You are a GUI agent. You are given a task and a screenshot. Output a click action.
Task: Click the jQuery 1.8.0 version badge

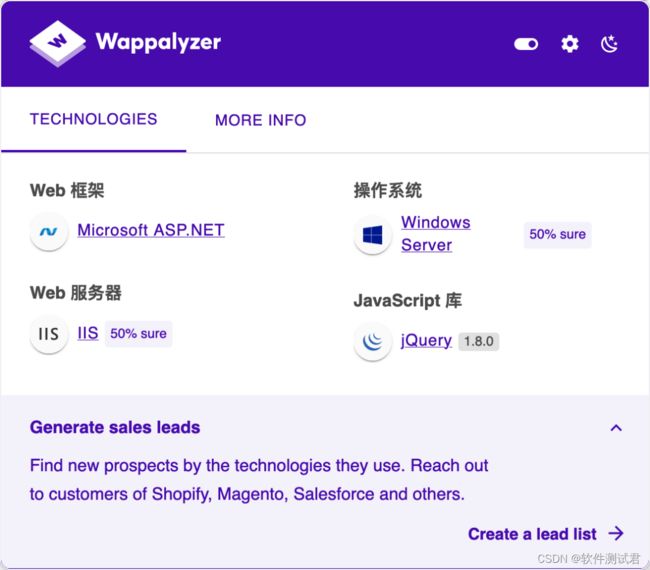pos(479,342)
